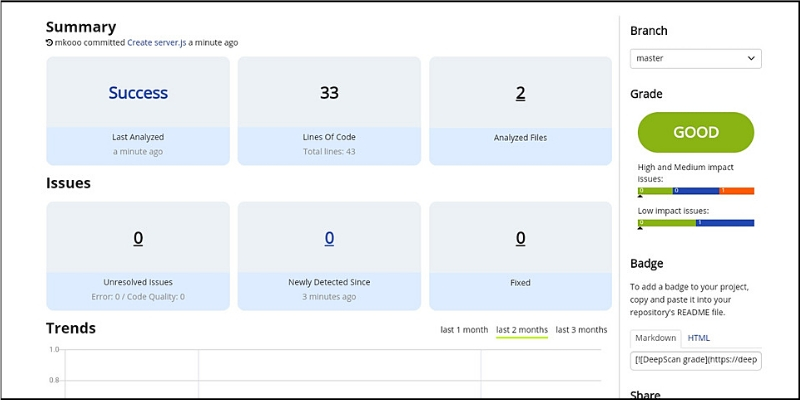Click the DeepScan grade badge code field
The image size is (800, 400).
pos(695,361)
